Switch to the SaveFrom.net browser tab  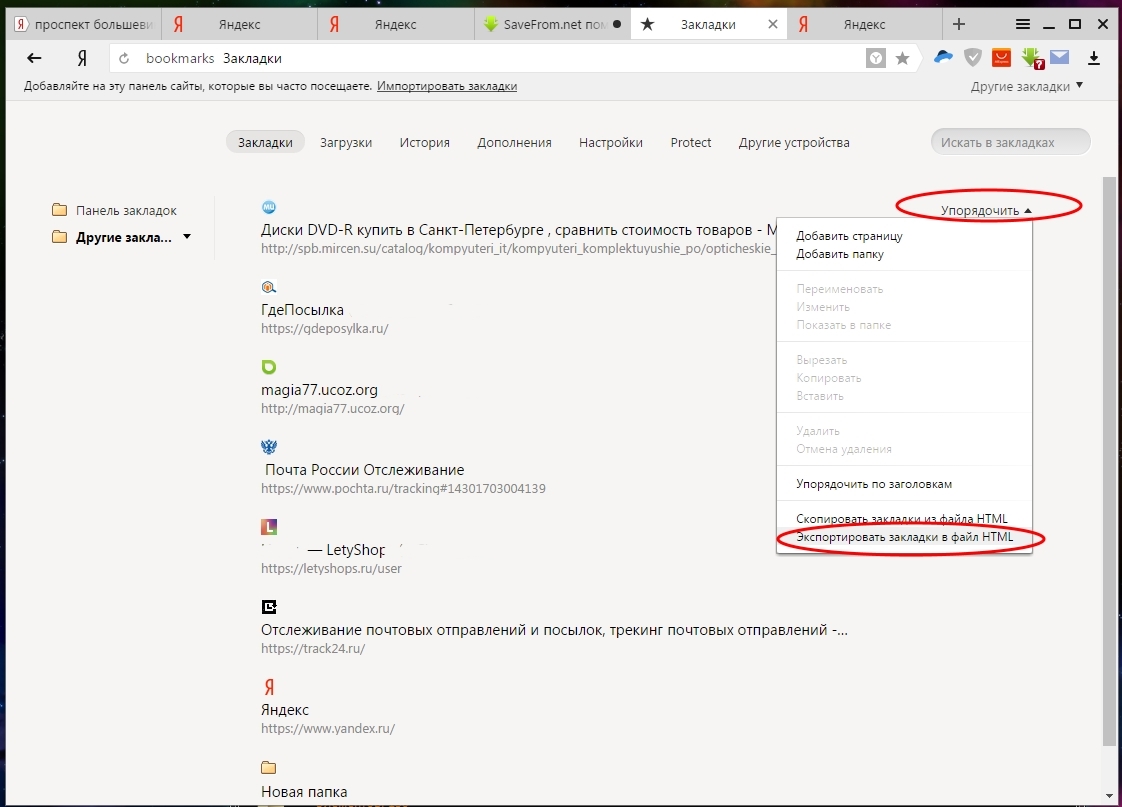552,24
